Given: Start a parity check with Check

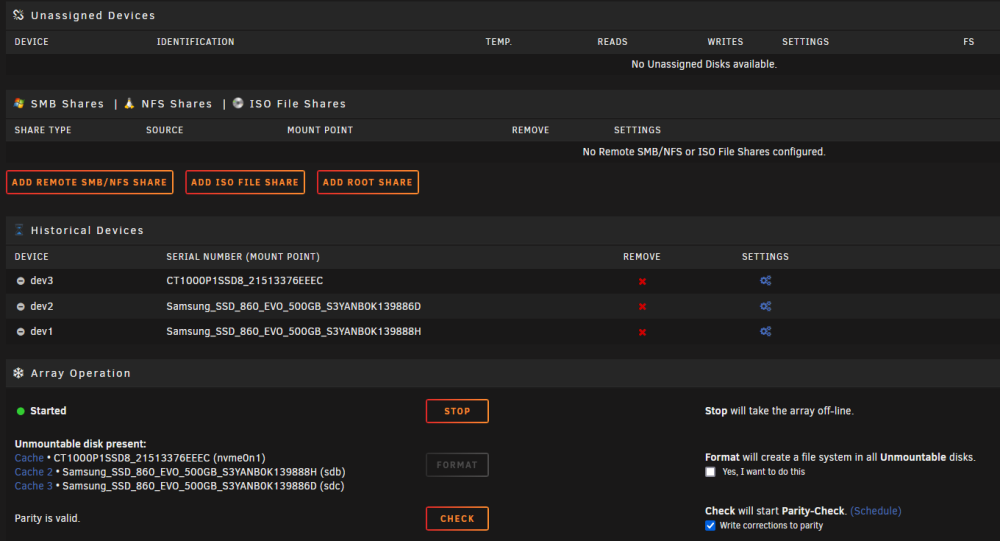Looking at the screenshot, I should 457,518.
